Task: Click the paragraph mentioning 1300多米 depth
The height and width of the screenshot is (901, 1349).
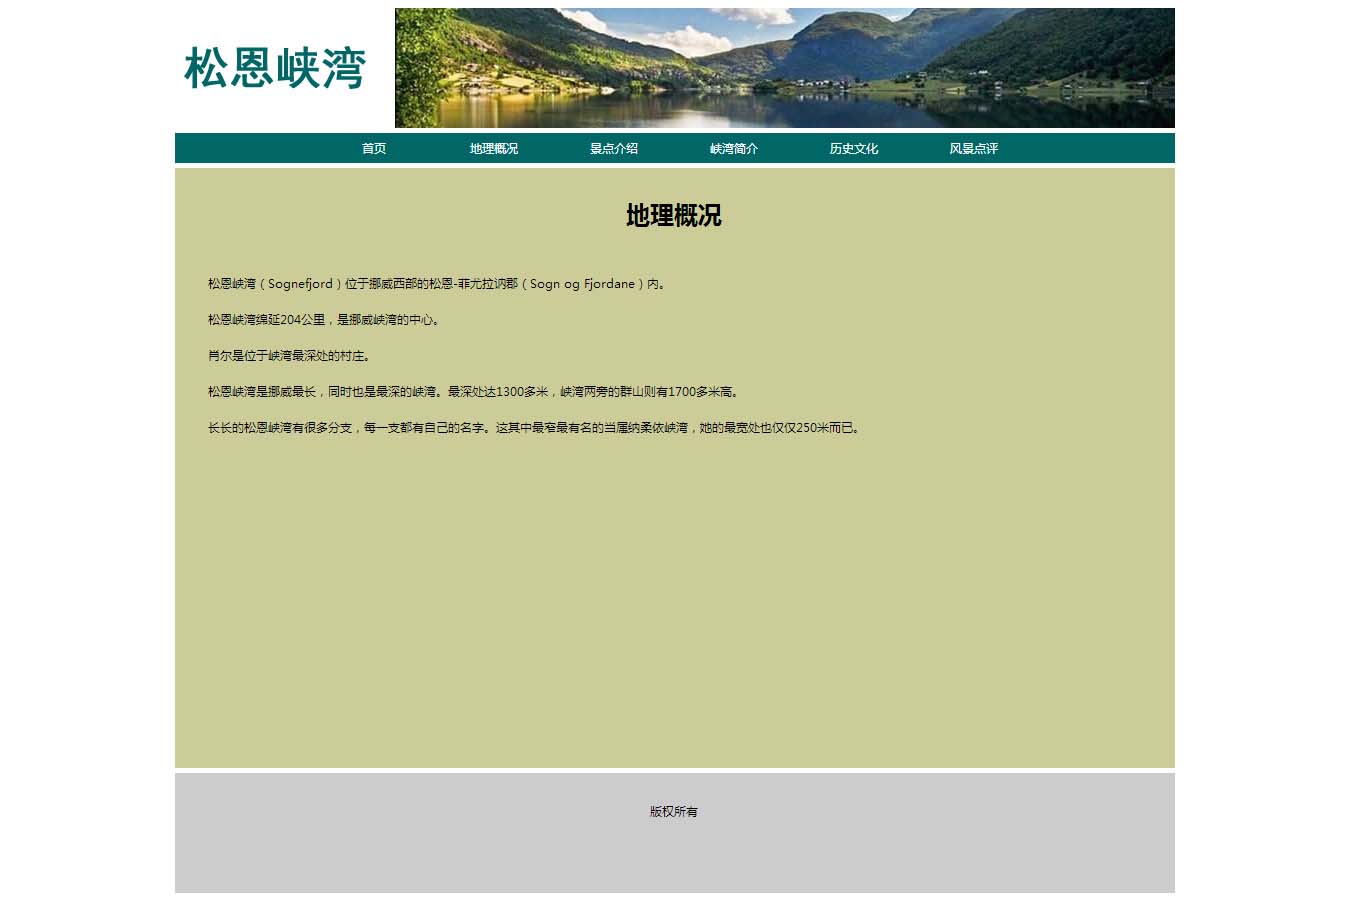Action: (476, 392)
